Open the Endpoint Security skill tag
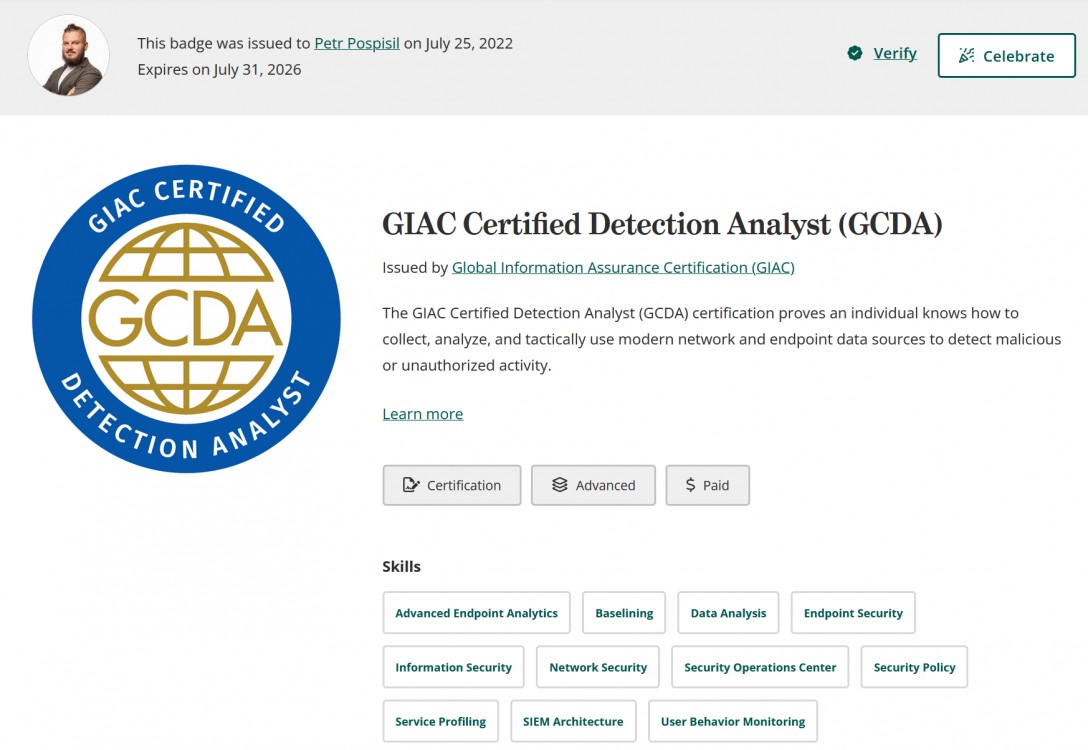Screen dimensions: 1088x750 [853, 613]
